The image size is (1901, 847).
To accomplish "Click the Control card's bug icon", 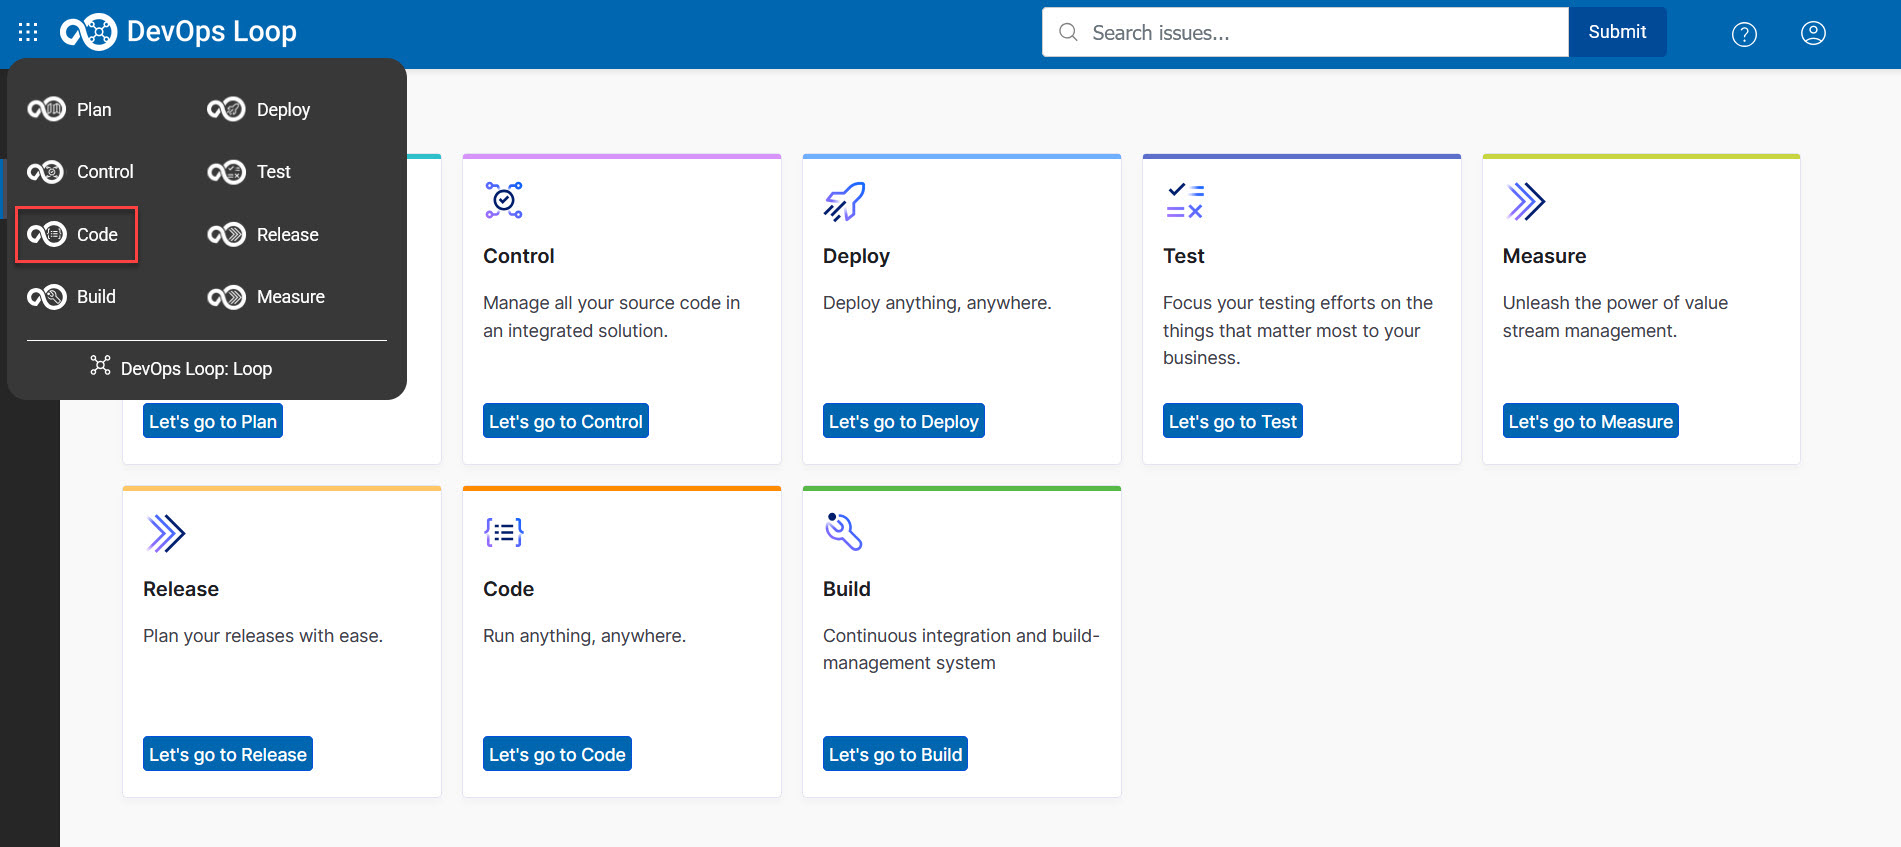I will (x=503, y=200).
